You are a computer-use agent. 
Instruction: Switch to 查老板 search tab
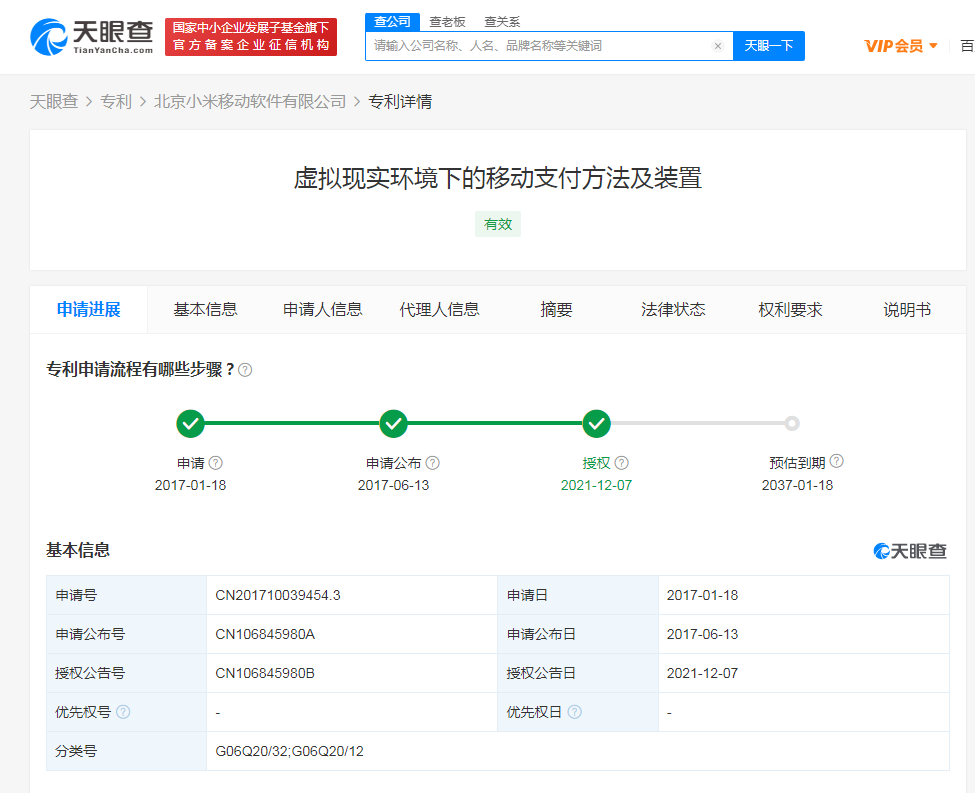pyautogui.click(x=447, y=21)
